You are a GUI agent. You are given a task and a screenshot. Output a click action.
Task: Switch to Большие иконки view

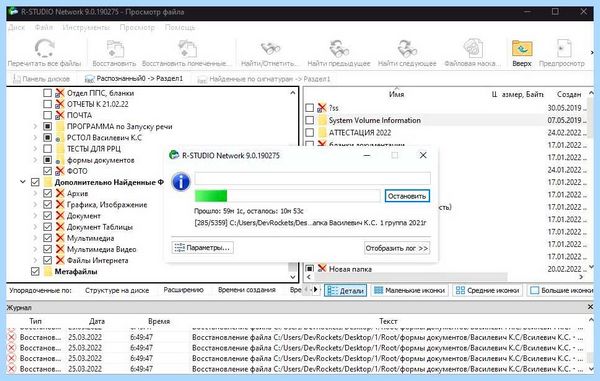[562, 290]
